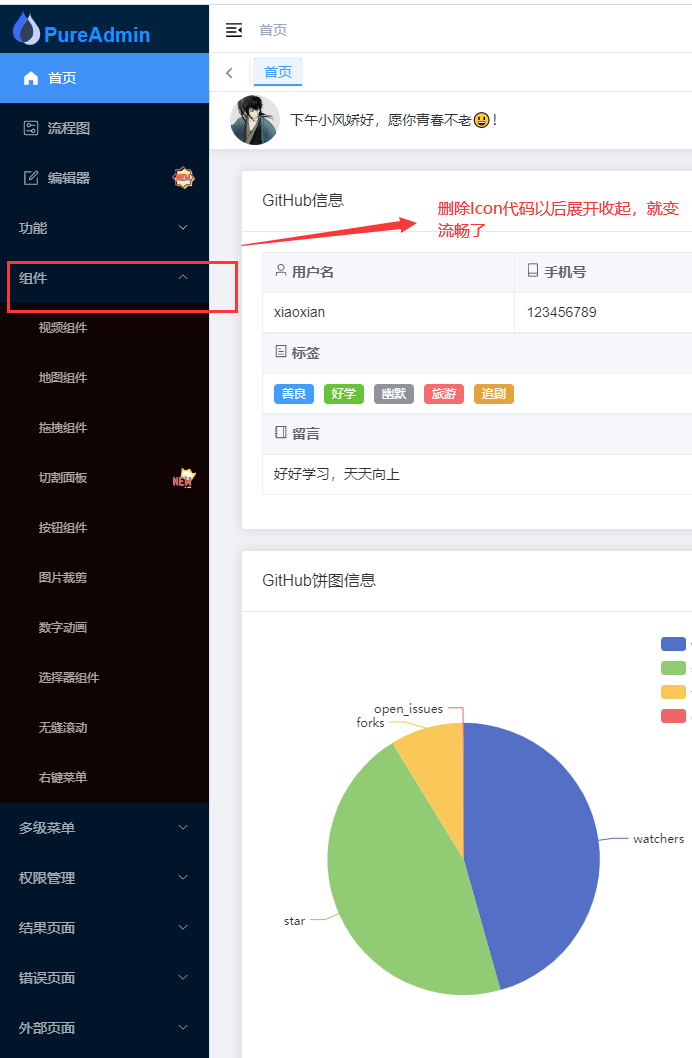The image size is (692, 1058).
Task: Click the smiley emoji in greeting
Action: coord(482,120)
